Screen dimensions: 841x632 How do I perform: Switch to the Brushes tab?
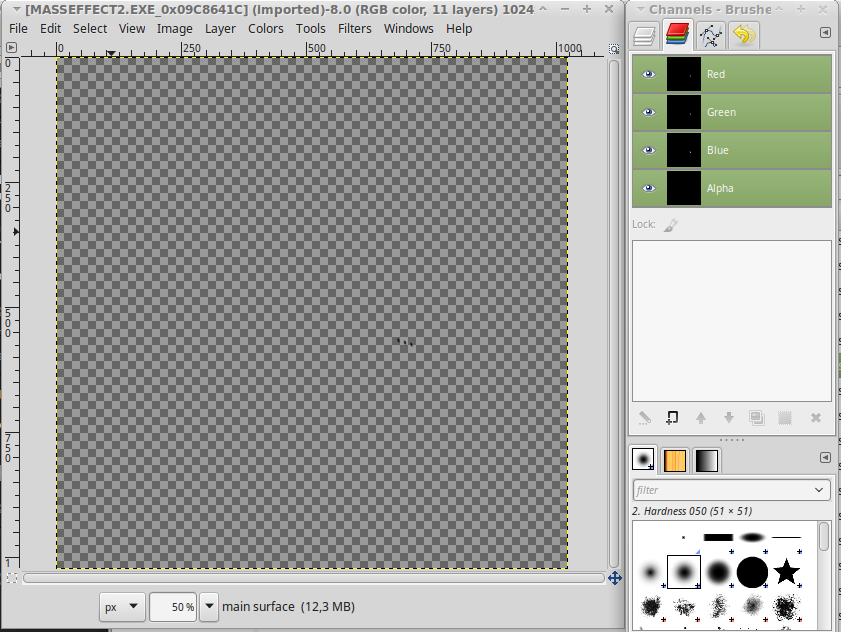click(x=643, y=460)
